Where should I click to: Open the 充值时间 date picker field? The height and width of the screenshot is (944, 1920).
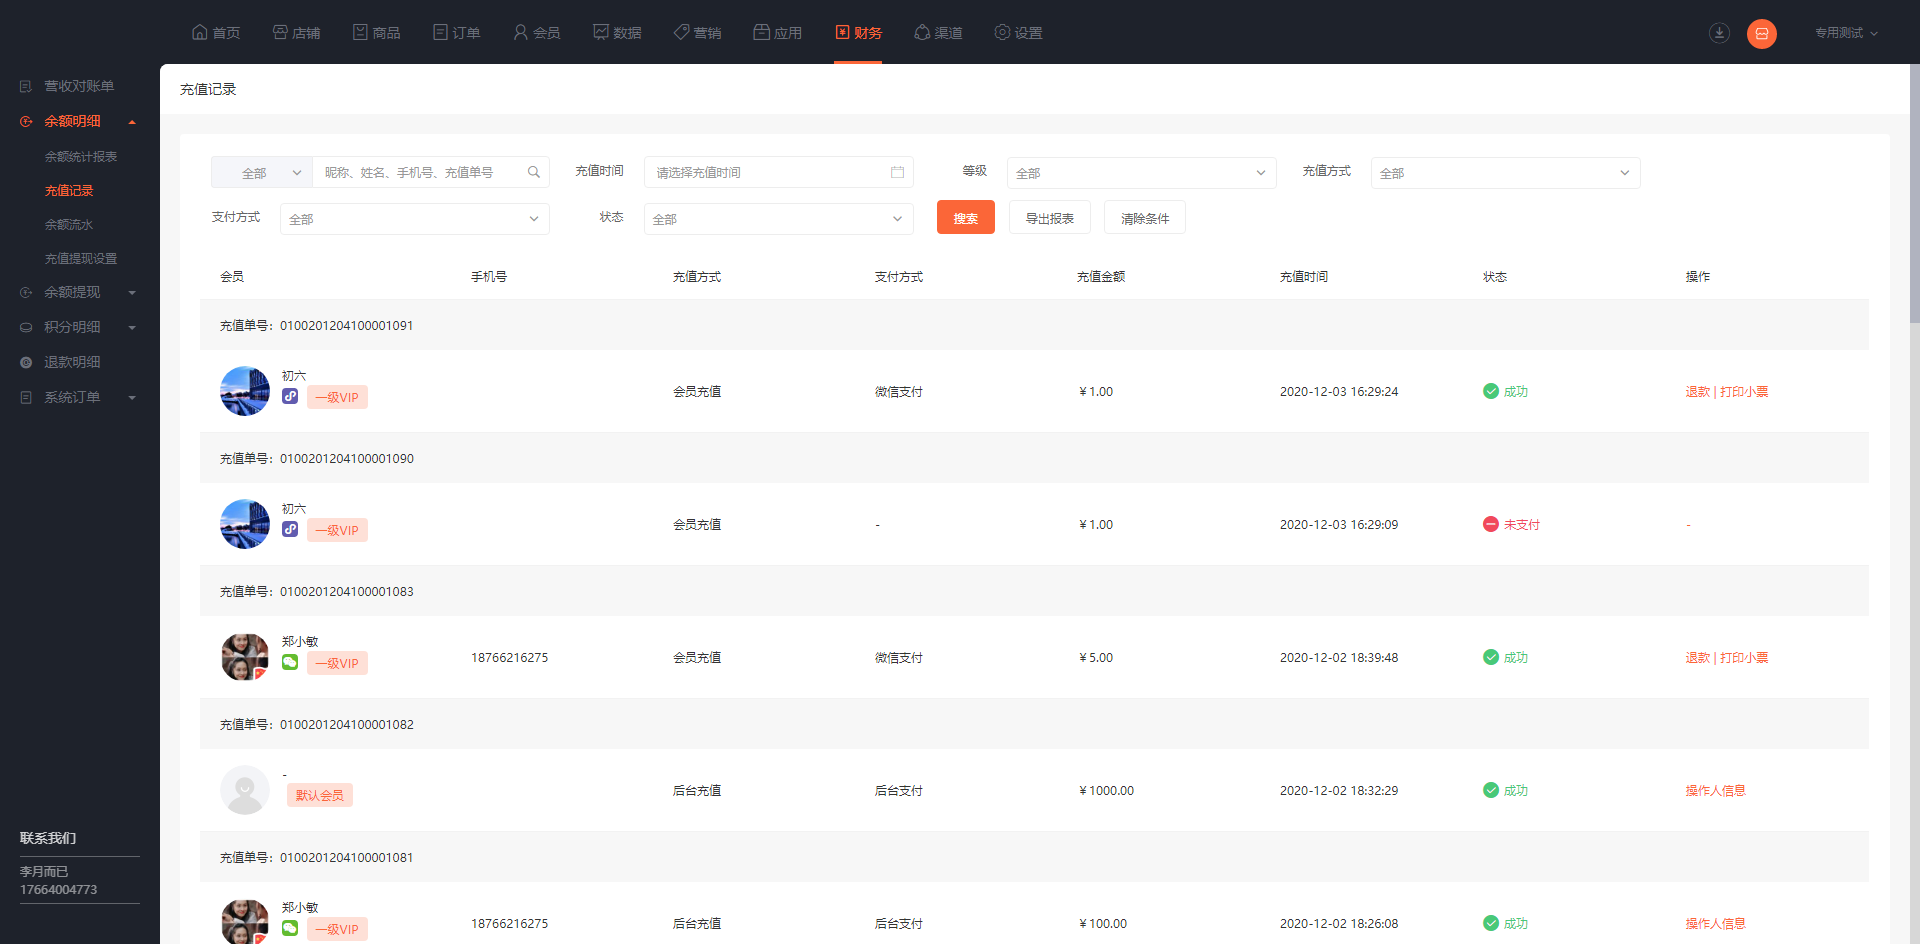pos(779,172)
